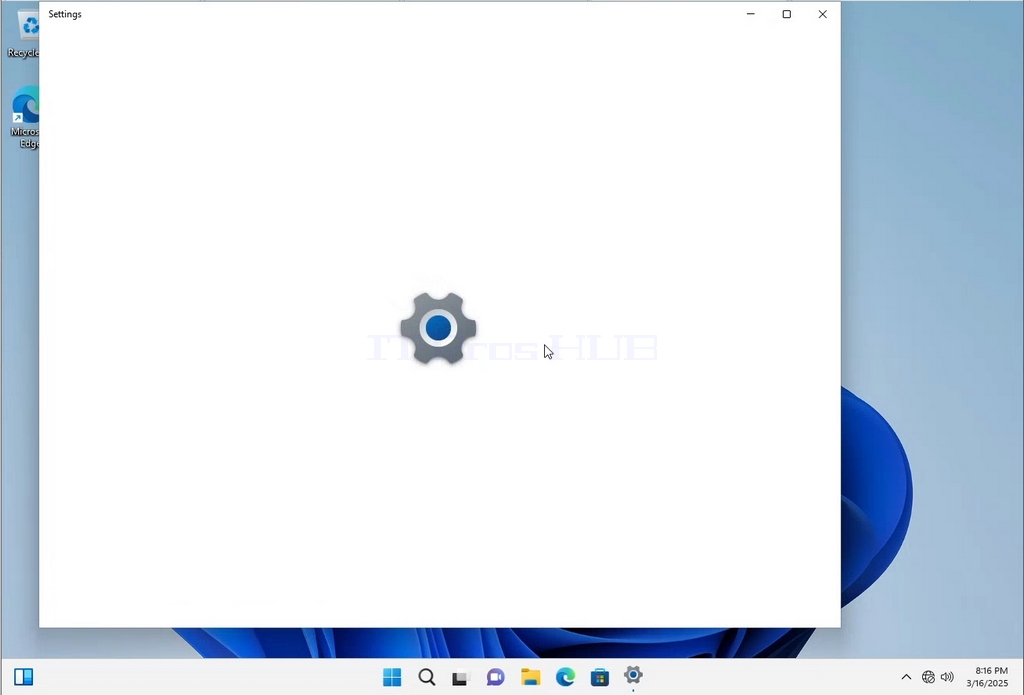Show hidden system tray icons
This screenshot has width=1024, height=695.
pyautogui.click(x=906, y=677)
